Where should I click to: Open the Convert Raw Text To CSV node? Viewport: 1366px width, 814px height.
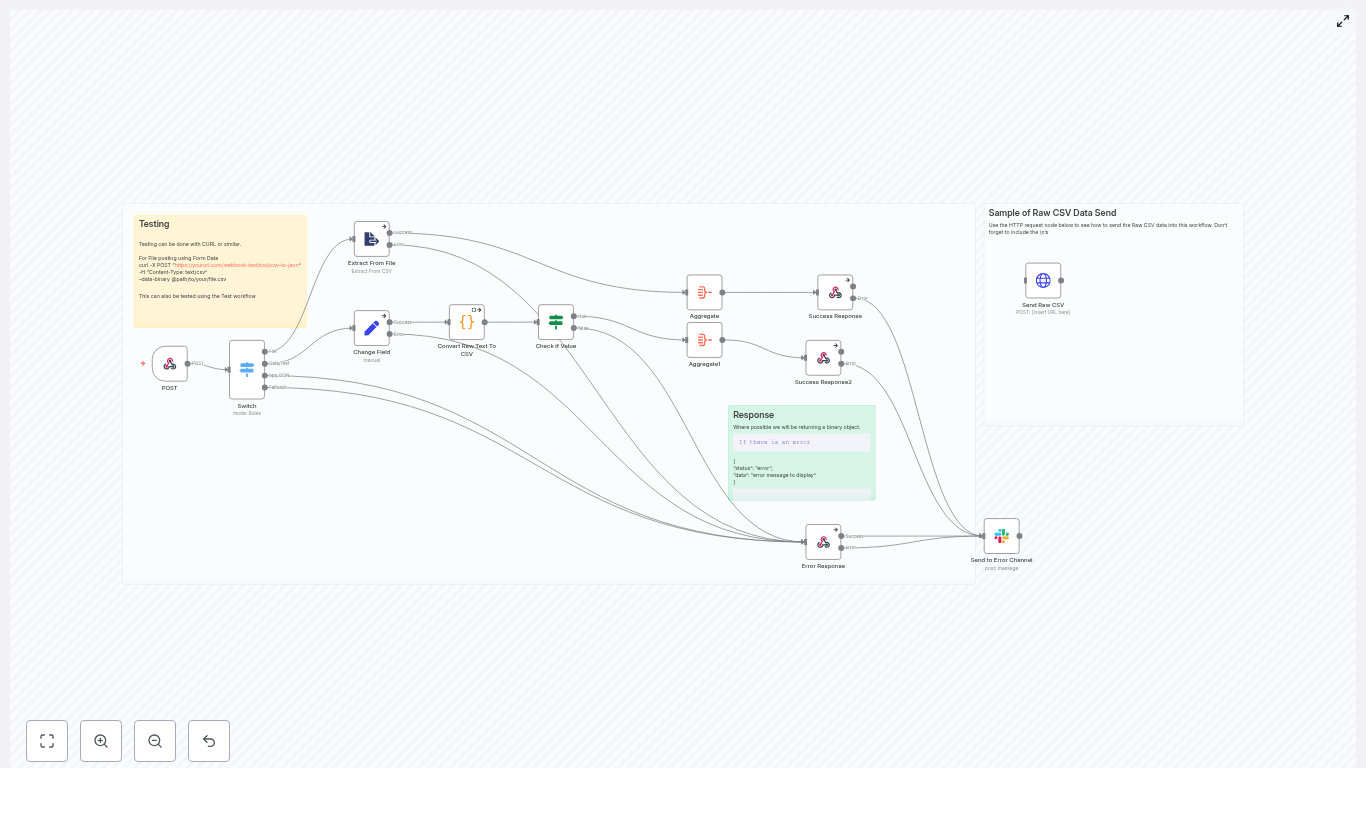[x=466, y=321]
